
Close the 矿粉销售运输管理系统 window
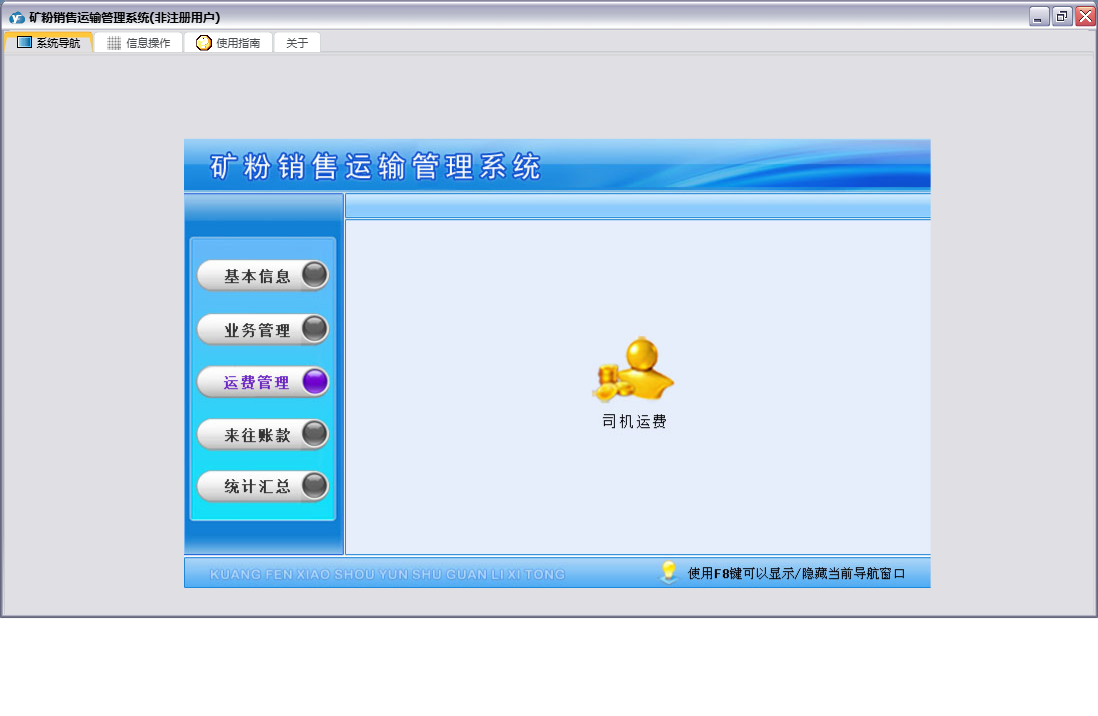click(x=1085, y=16)
